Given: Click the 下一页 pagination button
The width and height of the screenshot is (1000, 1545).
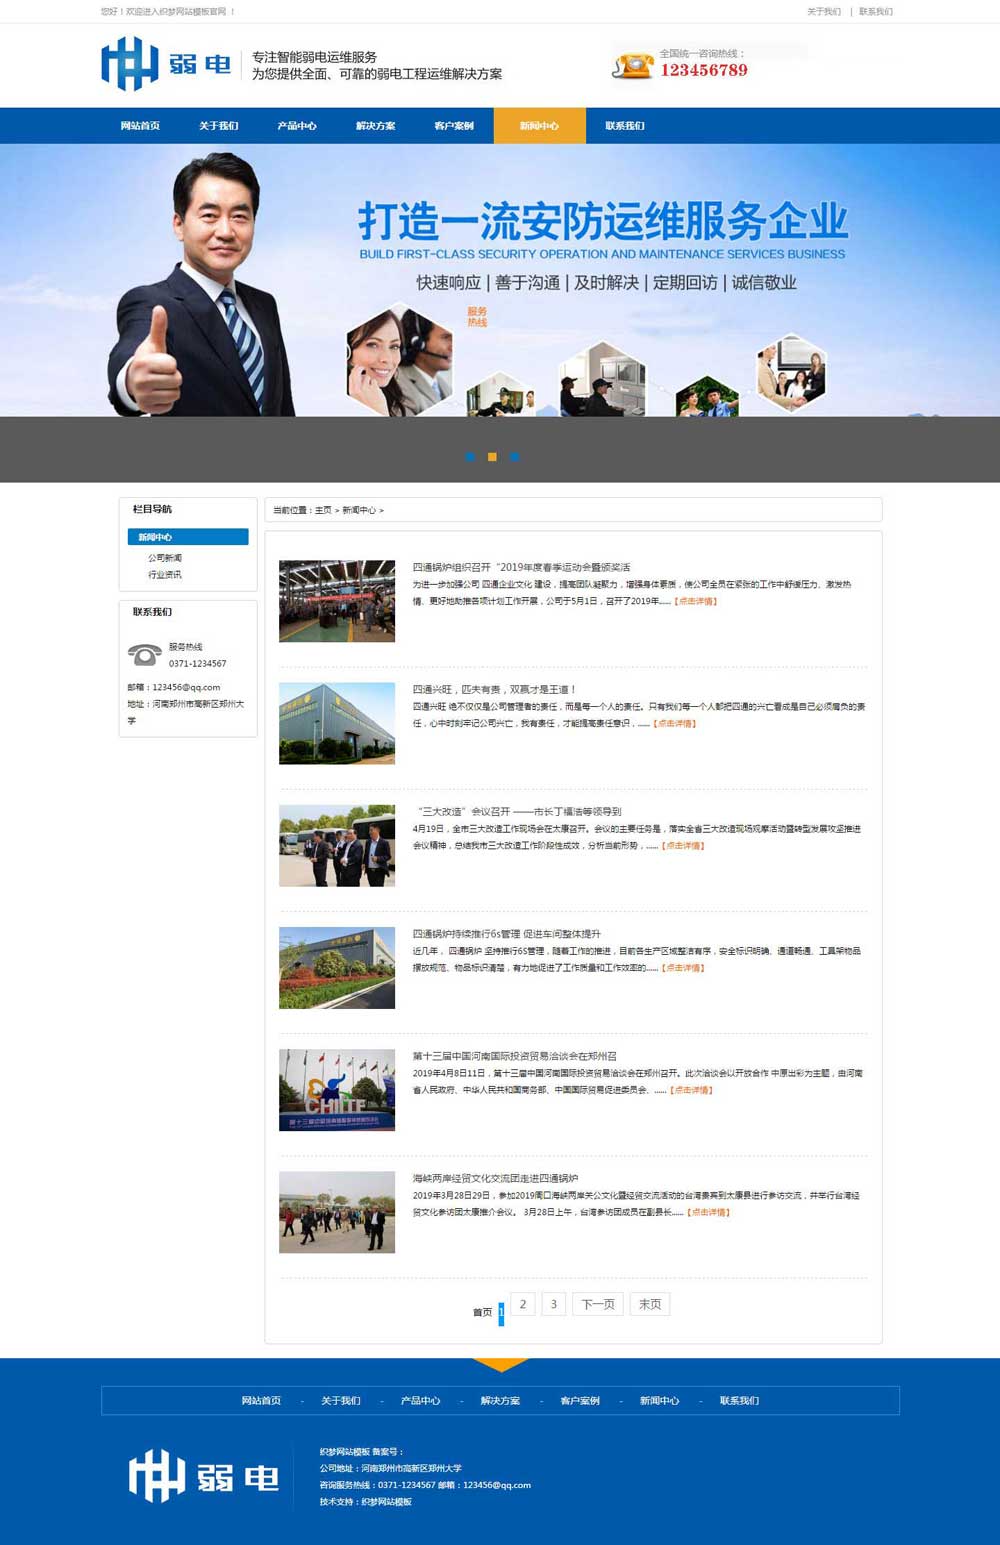Looking at the screenshot, I should pos(597,1303).
